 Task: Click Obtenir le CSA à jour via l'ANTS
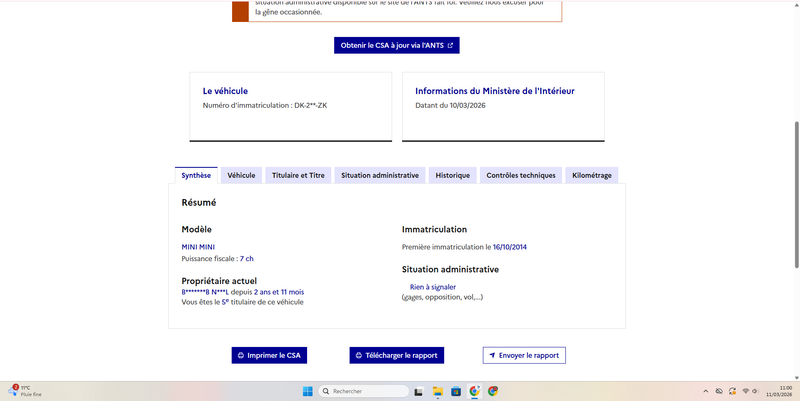pos(397,45)
